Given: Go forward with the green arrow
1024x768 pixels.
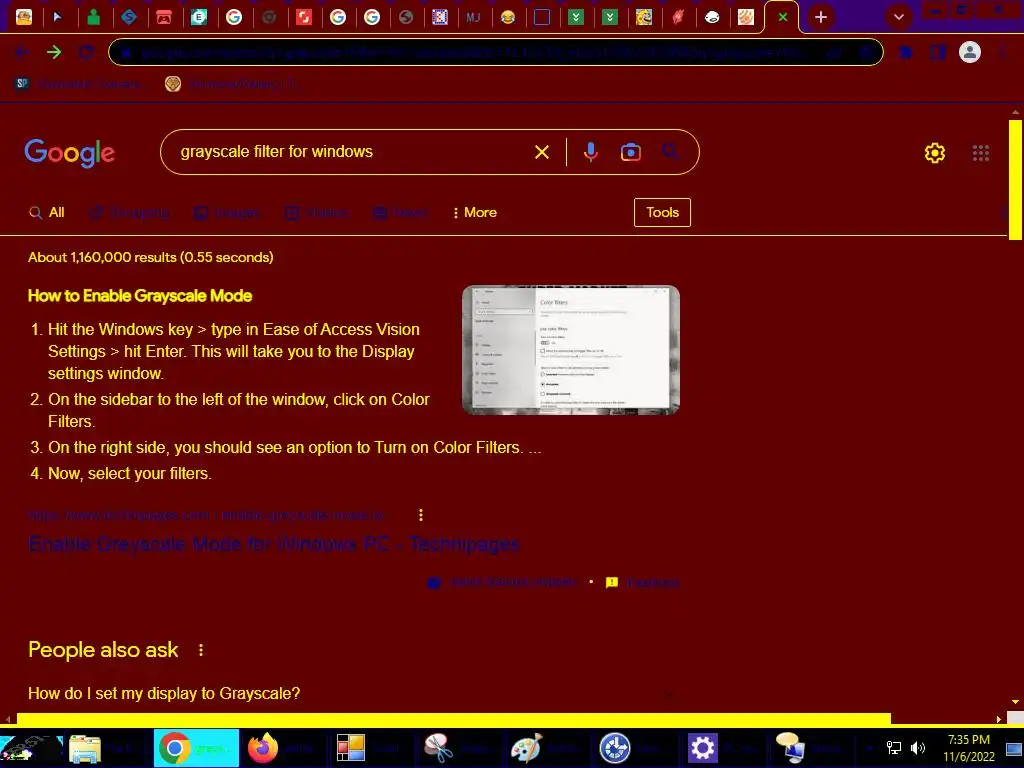Looking at the screenshot, I should point(54,52).
